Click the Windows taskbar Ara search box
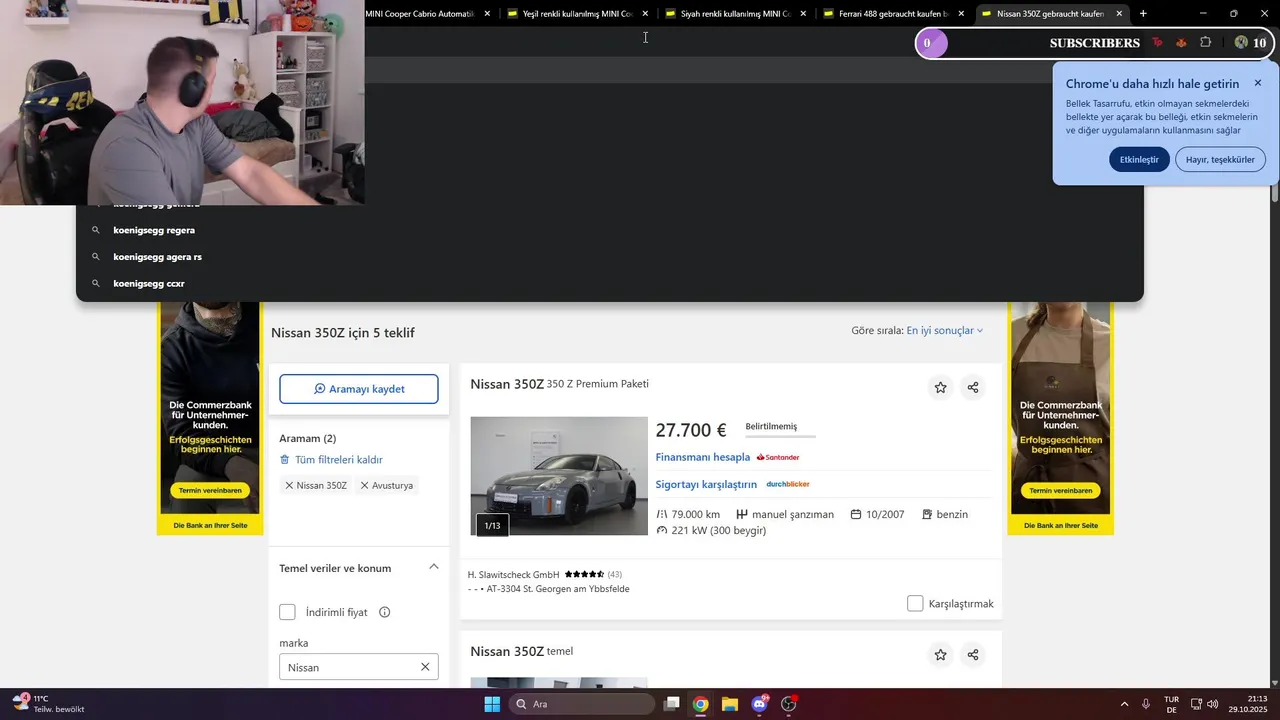The height and width of the screenshot is (720, 1280). click(581, 704)
